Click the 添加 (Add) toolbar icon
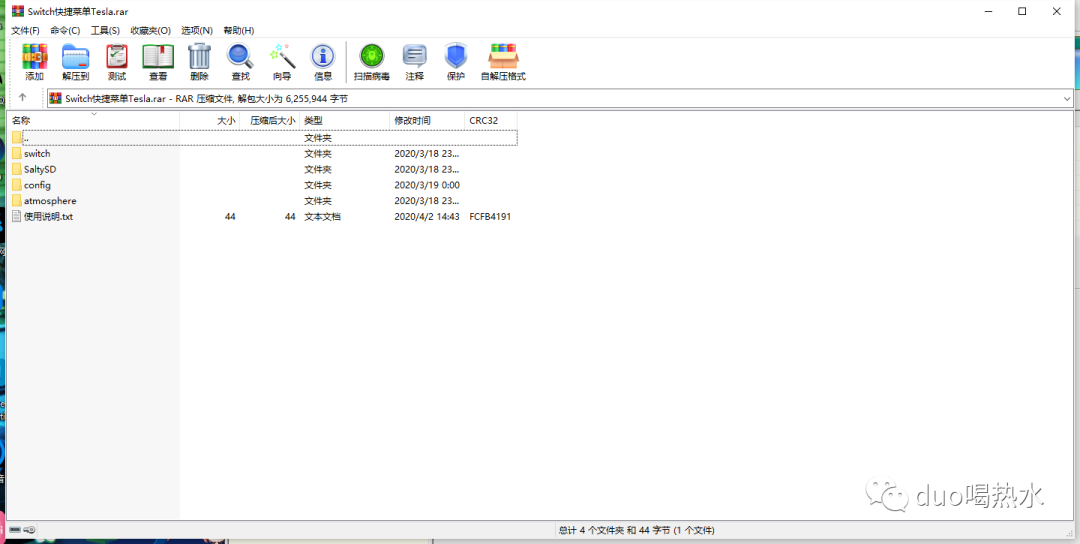The image size is (1080, 544). [x=34, y=56]
